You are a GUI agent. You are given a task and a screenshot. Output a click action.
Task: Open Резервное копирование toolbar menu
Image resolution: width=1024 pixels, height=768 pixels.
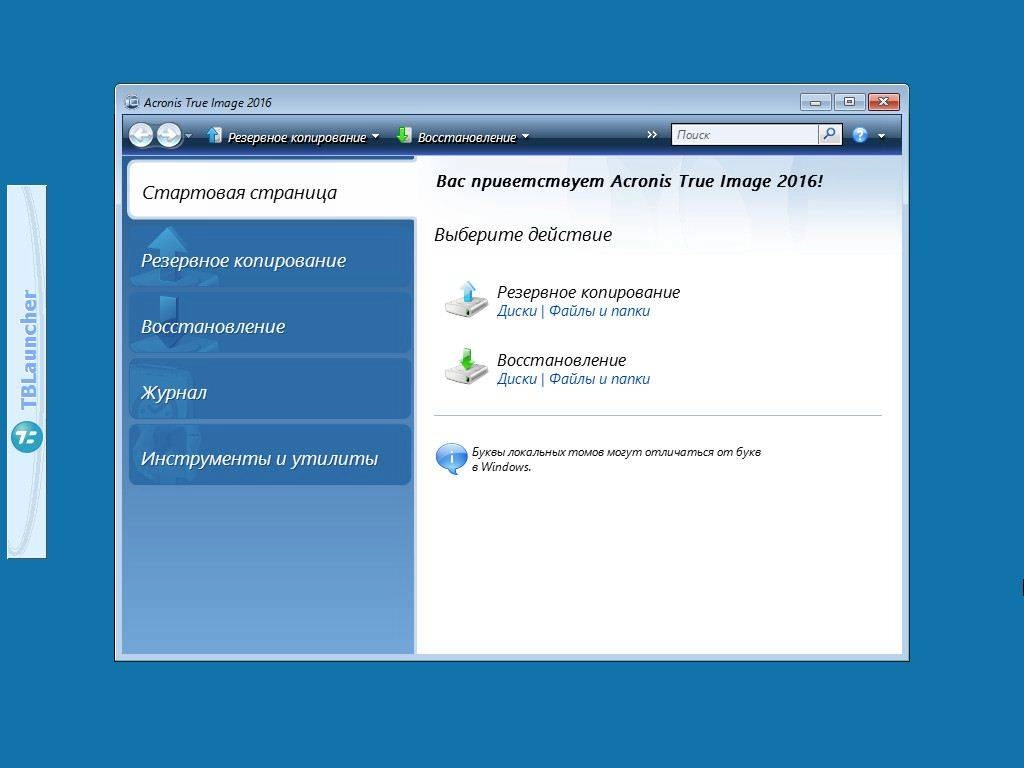click(296, 137)
